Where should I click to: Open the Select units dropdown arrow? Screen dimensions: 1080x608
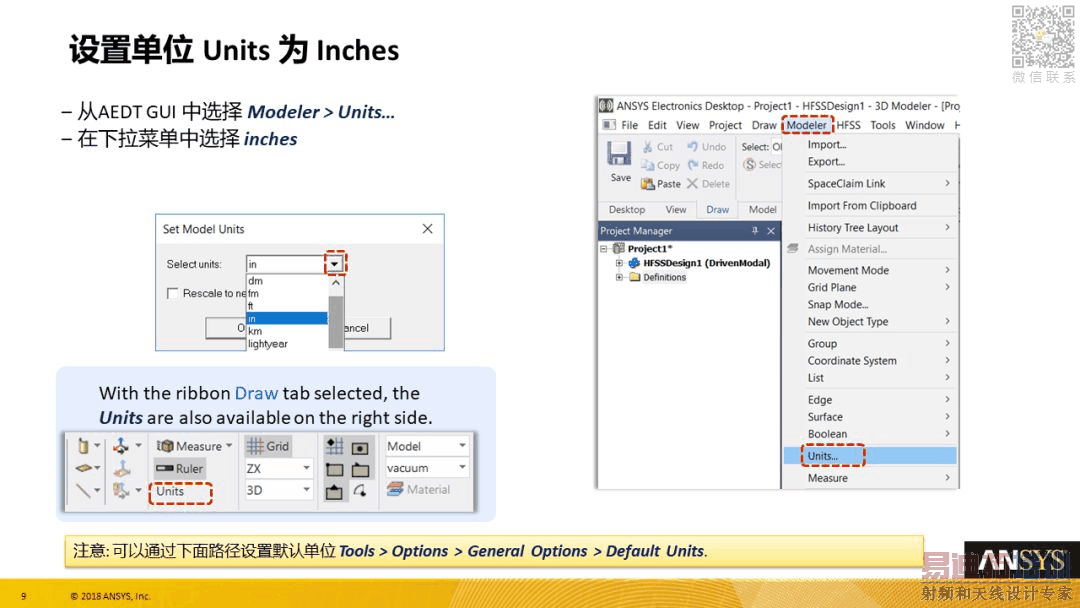335,264
